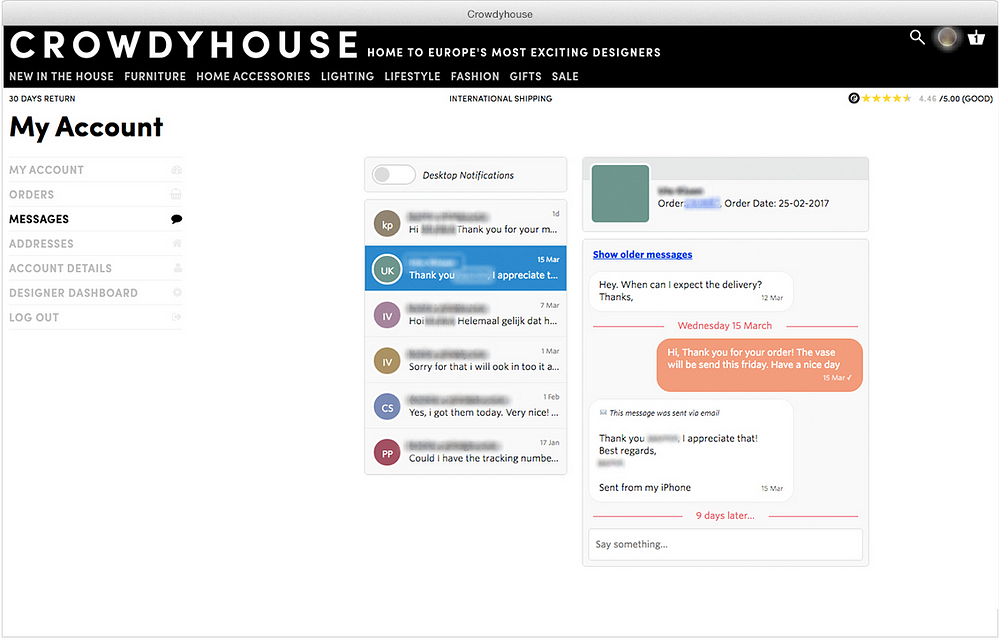Toggle Desktop Notifications switch
This screenshot has height=640, width=1000.
point(393,175)
